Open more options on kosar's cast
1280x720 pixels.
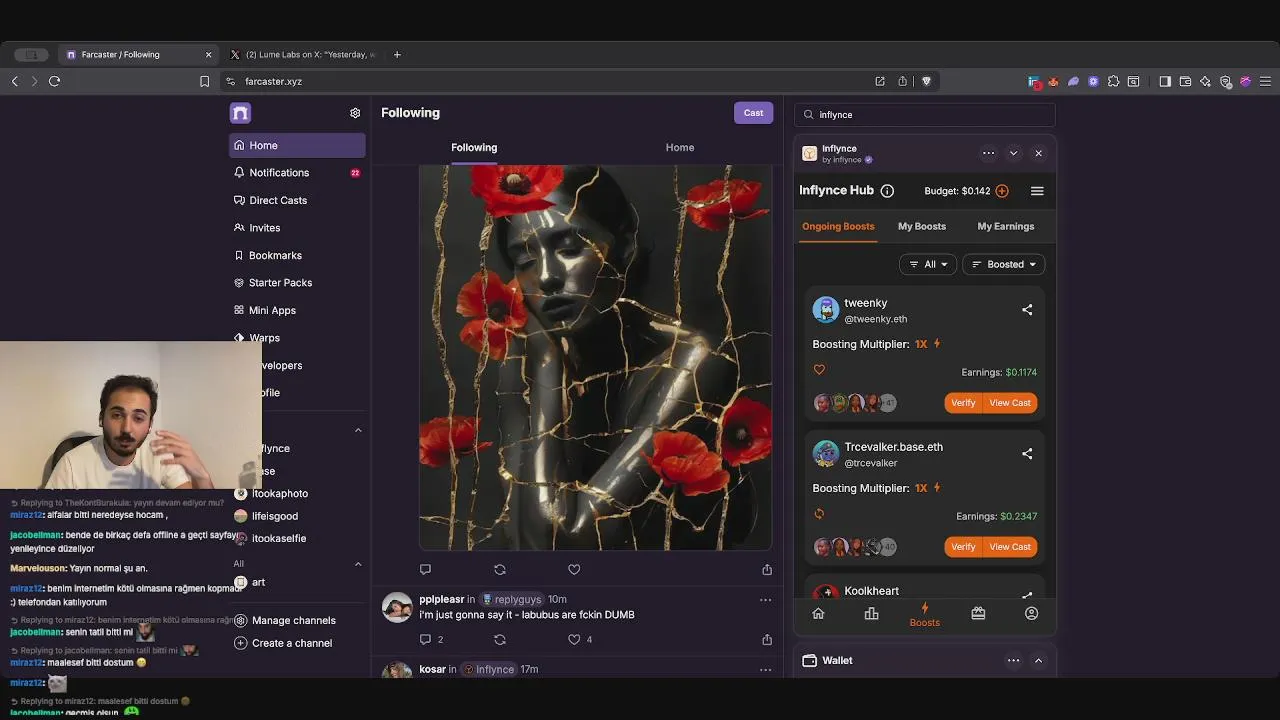pos(765,670)
